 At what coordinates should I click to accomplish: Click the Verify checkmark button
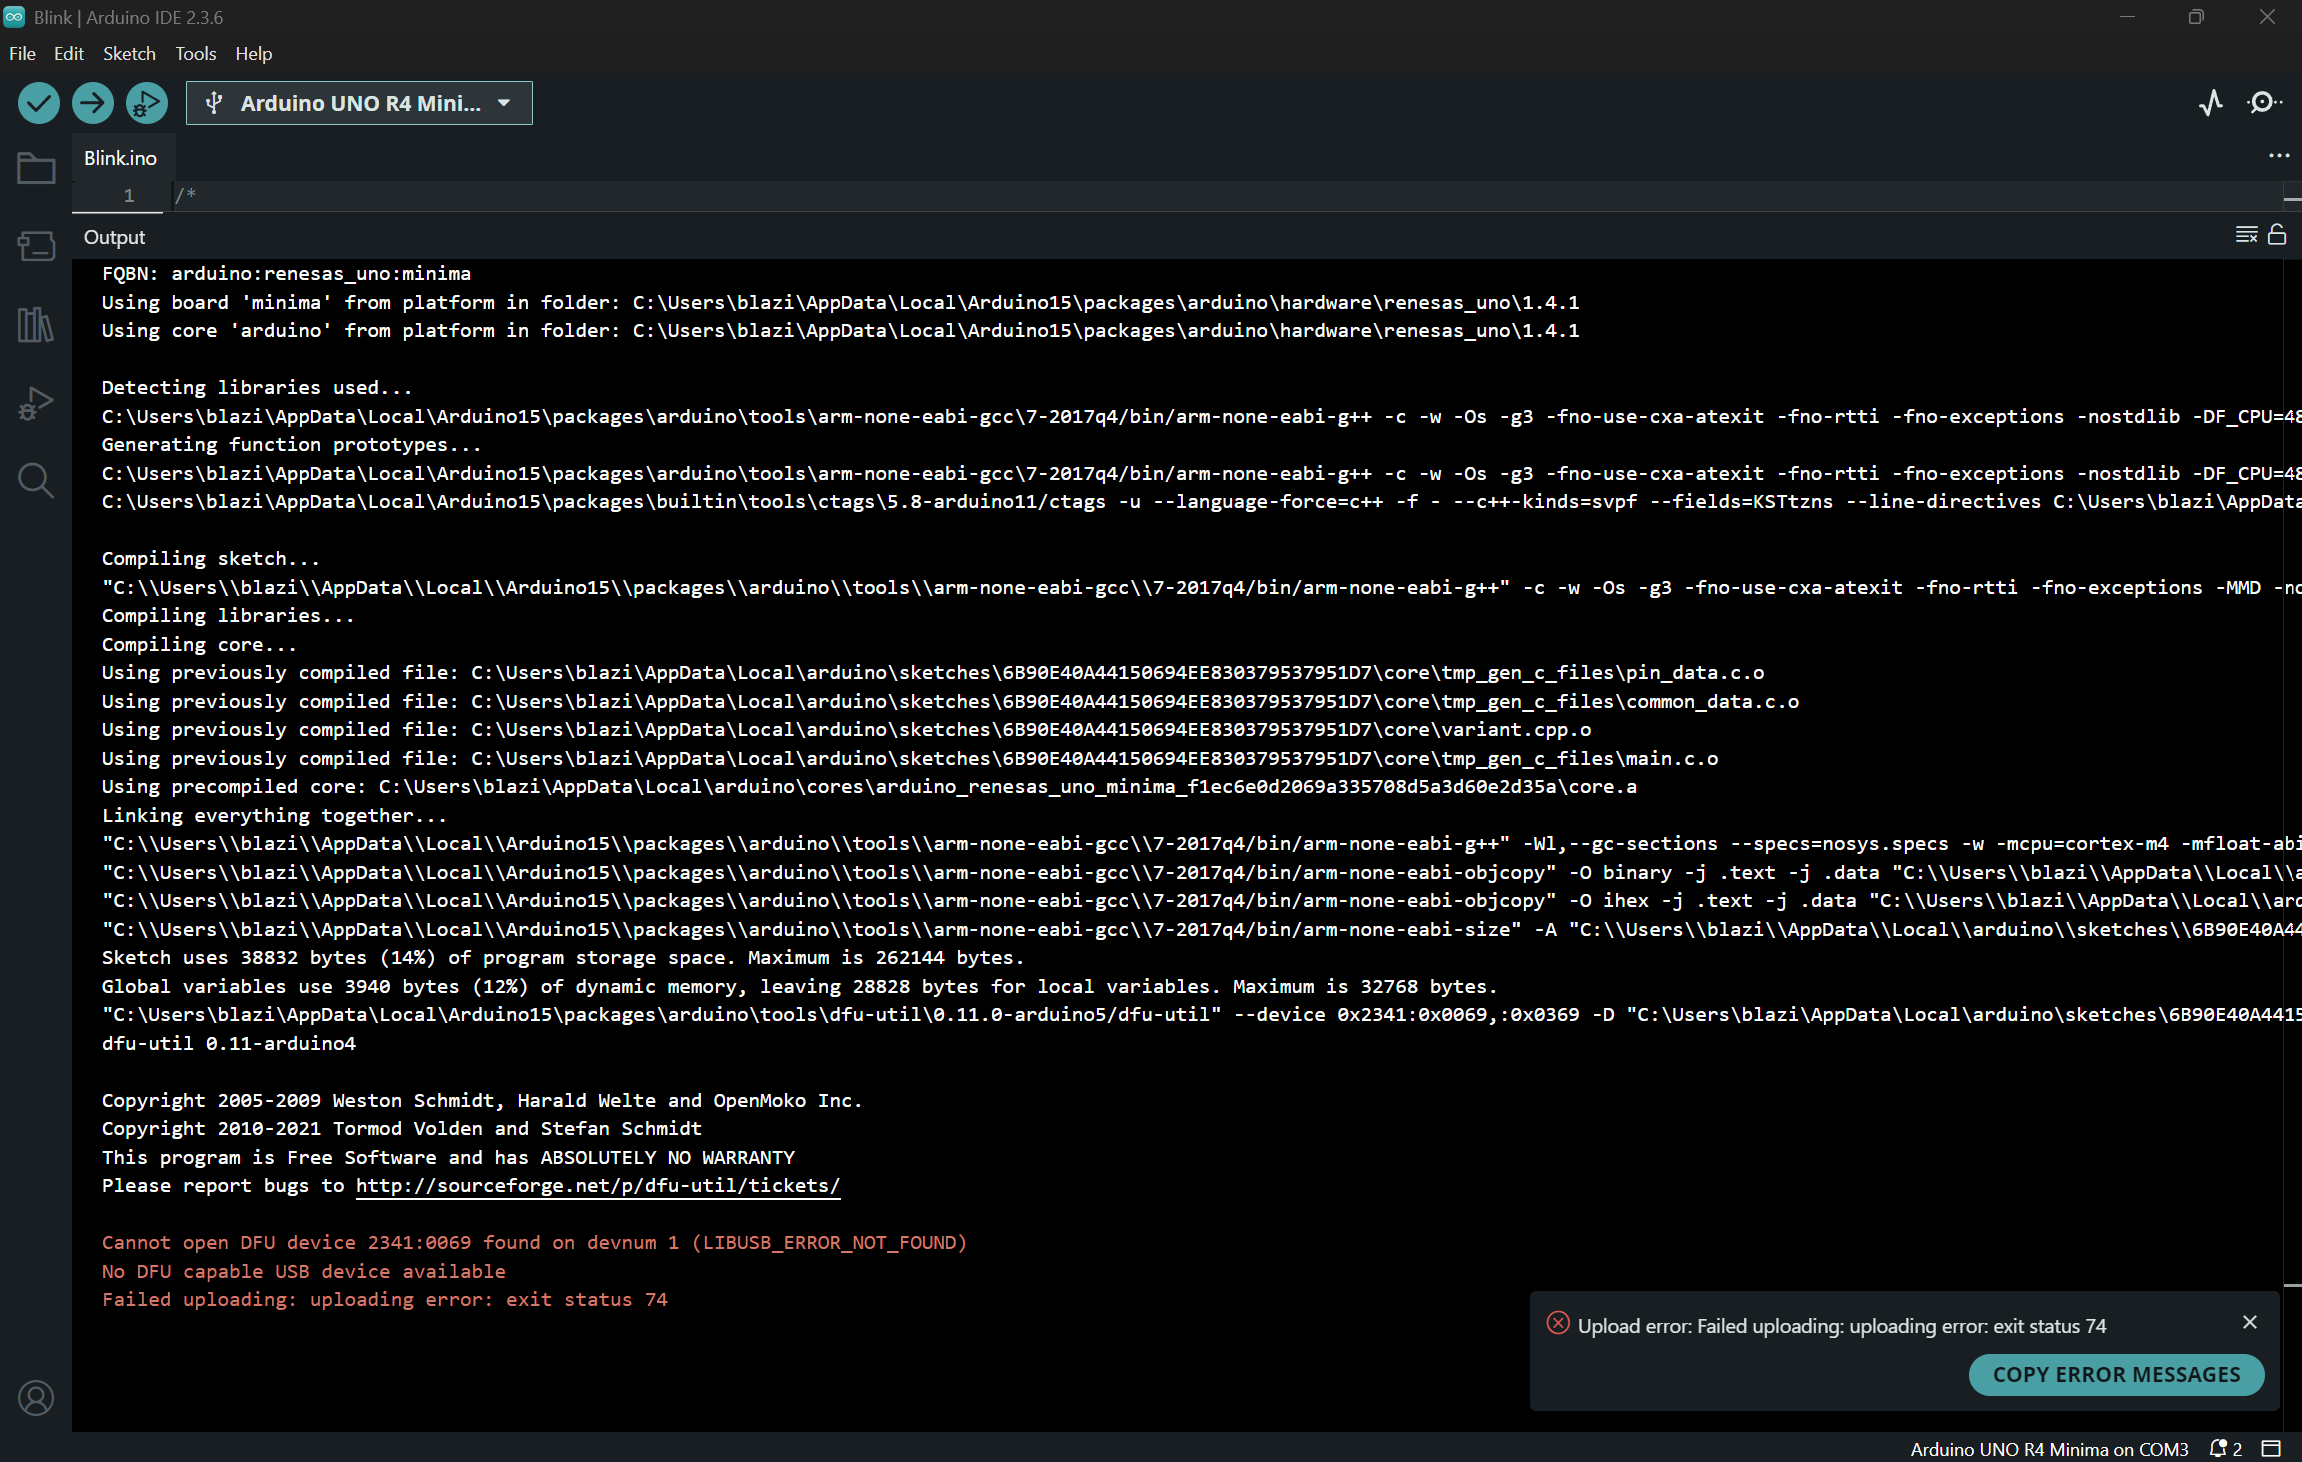39,103
